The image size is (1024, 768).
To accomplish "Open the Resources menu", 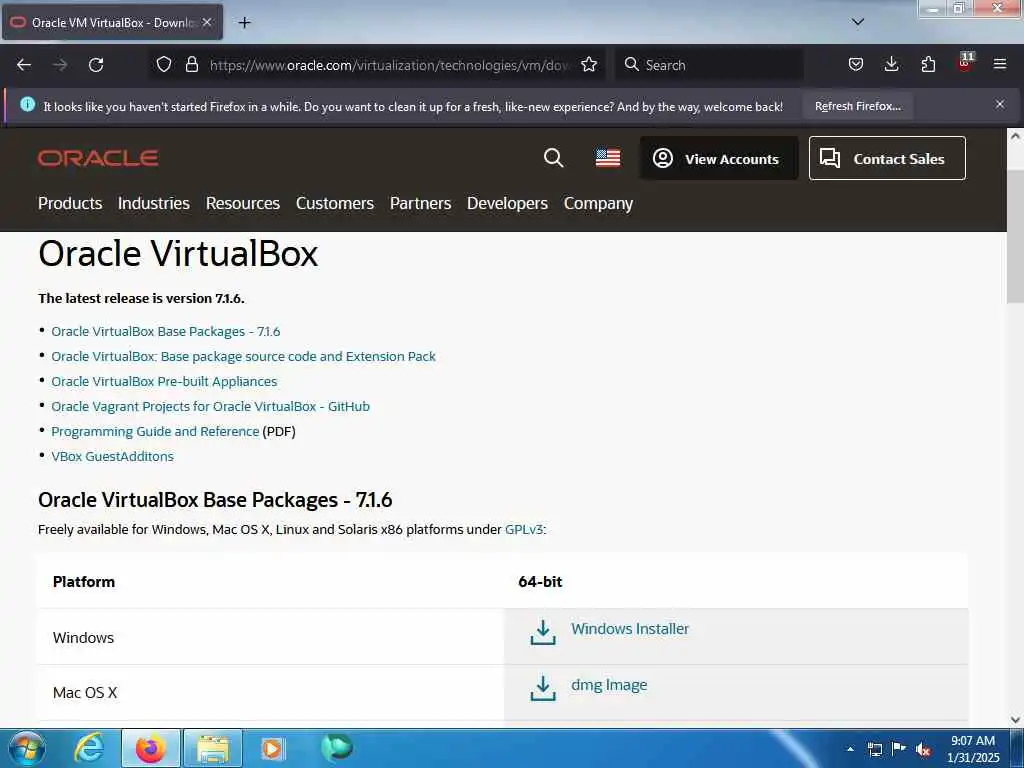I will (243, 204).
